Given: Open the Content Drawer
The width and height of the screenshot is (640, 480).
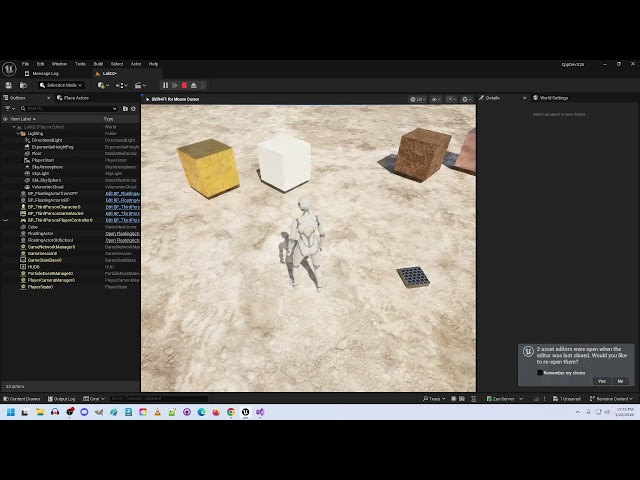Looking at the screenshot, I should [22, 399].
